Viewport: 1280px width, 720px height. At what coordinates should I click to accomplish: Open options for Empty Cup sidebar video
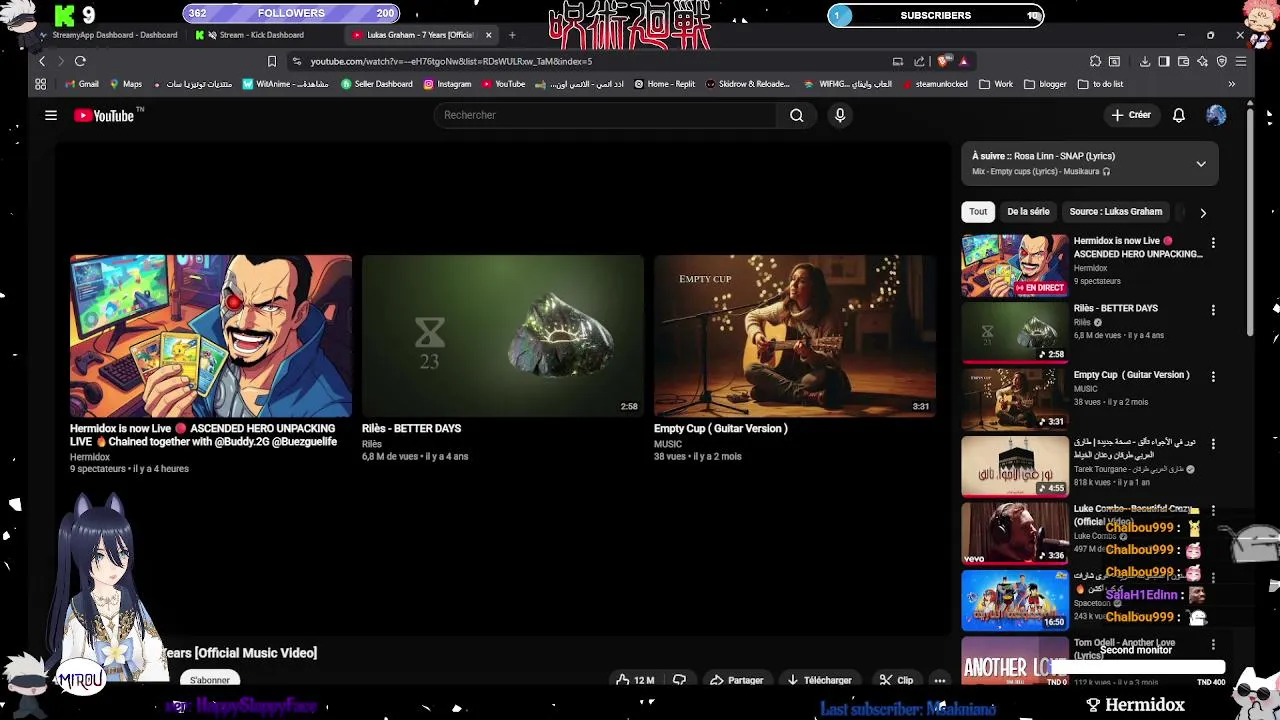[1213, 377]
